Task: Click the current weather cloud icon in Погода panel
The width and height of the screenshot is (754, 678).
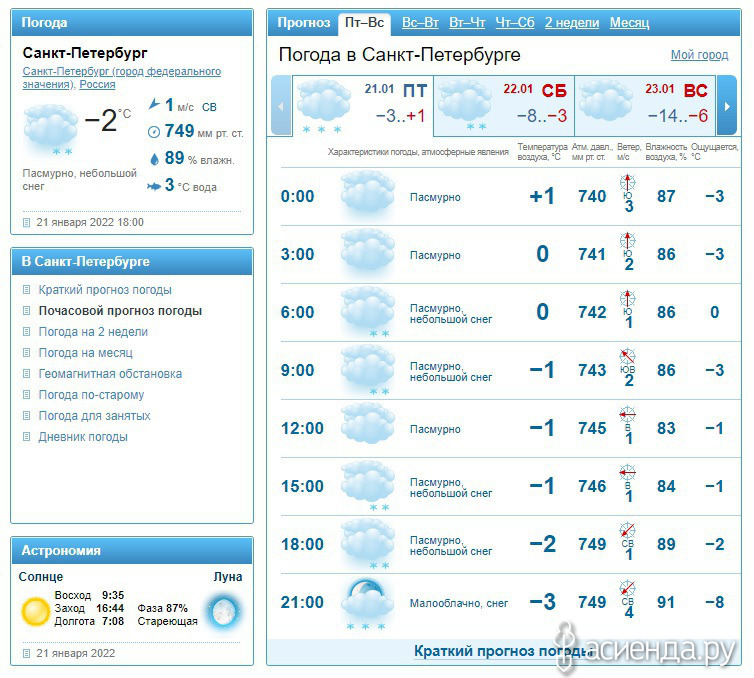Action: [x=50, y=125]
